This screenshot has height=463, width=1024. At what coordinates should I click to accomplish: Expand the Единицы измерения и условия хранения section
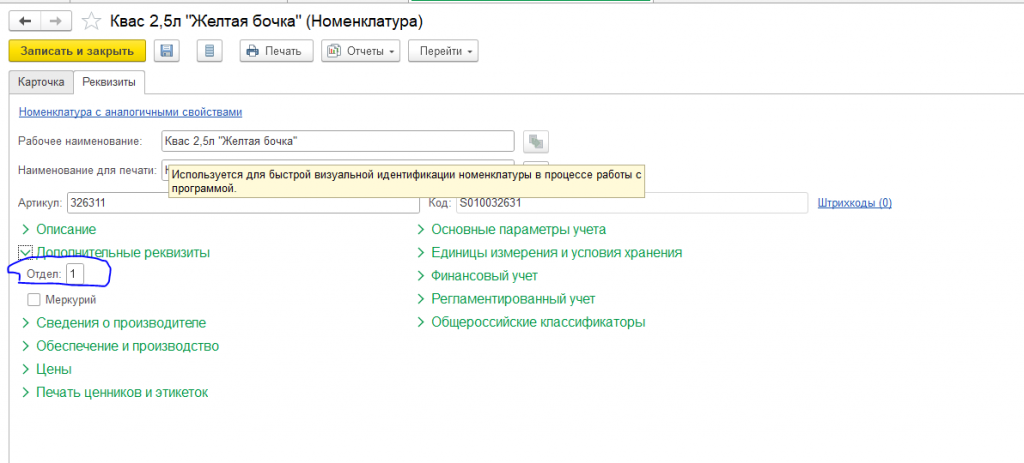pyautogui.click(x=549, y=253)
